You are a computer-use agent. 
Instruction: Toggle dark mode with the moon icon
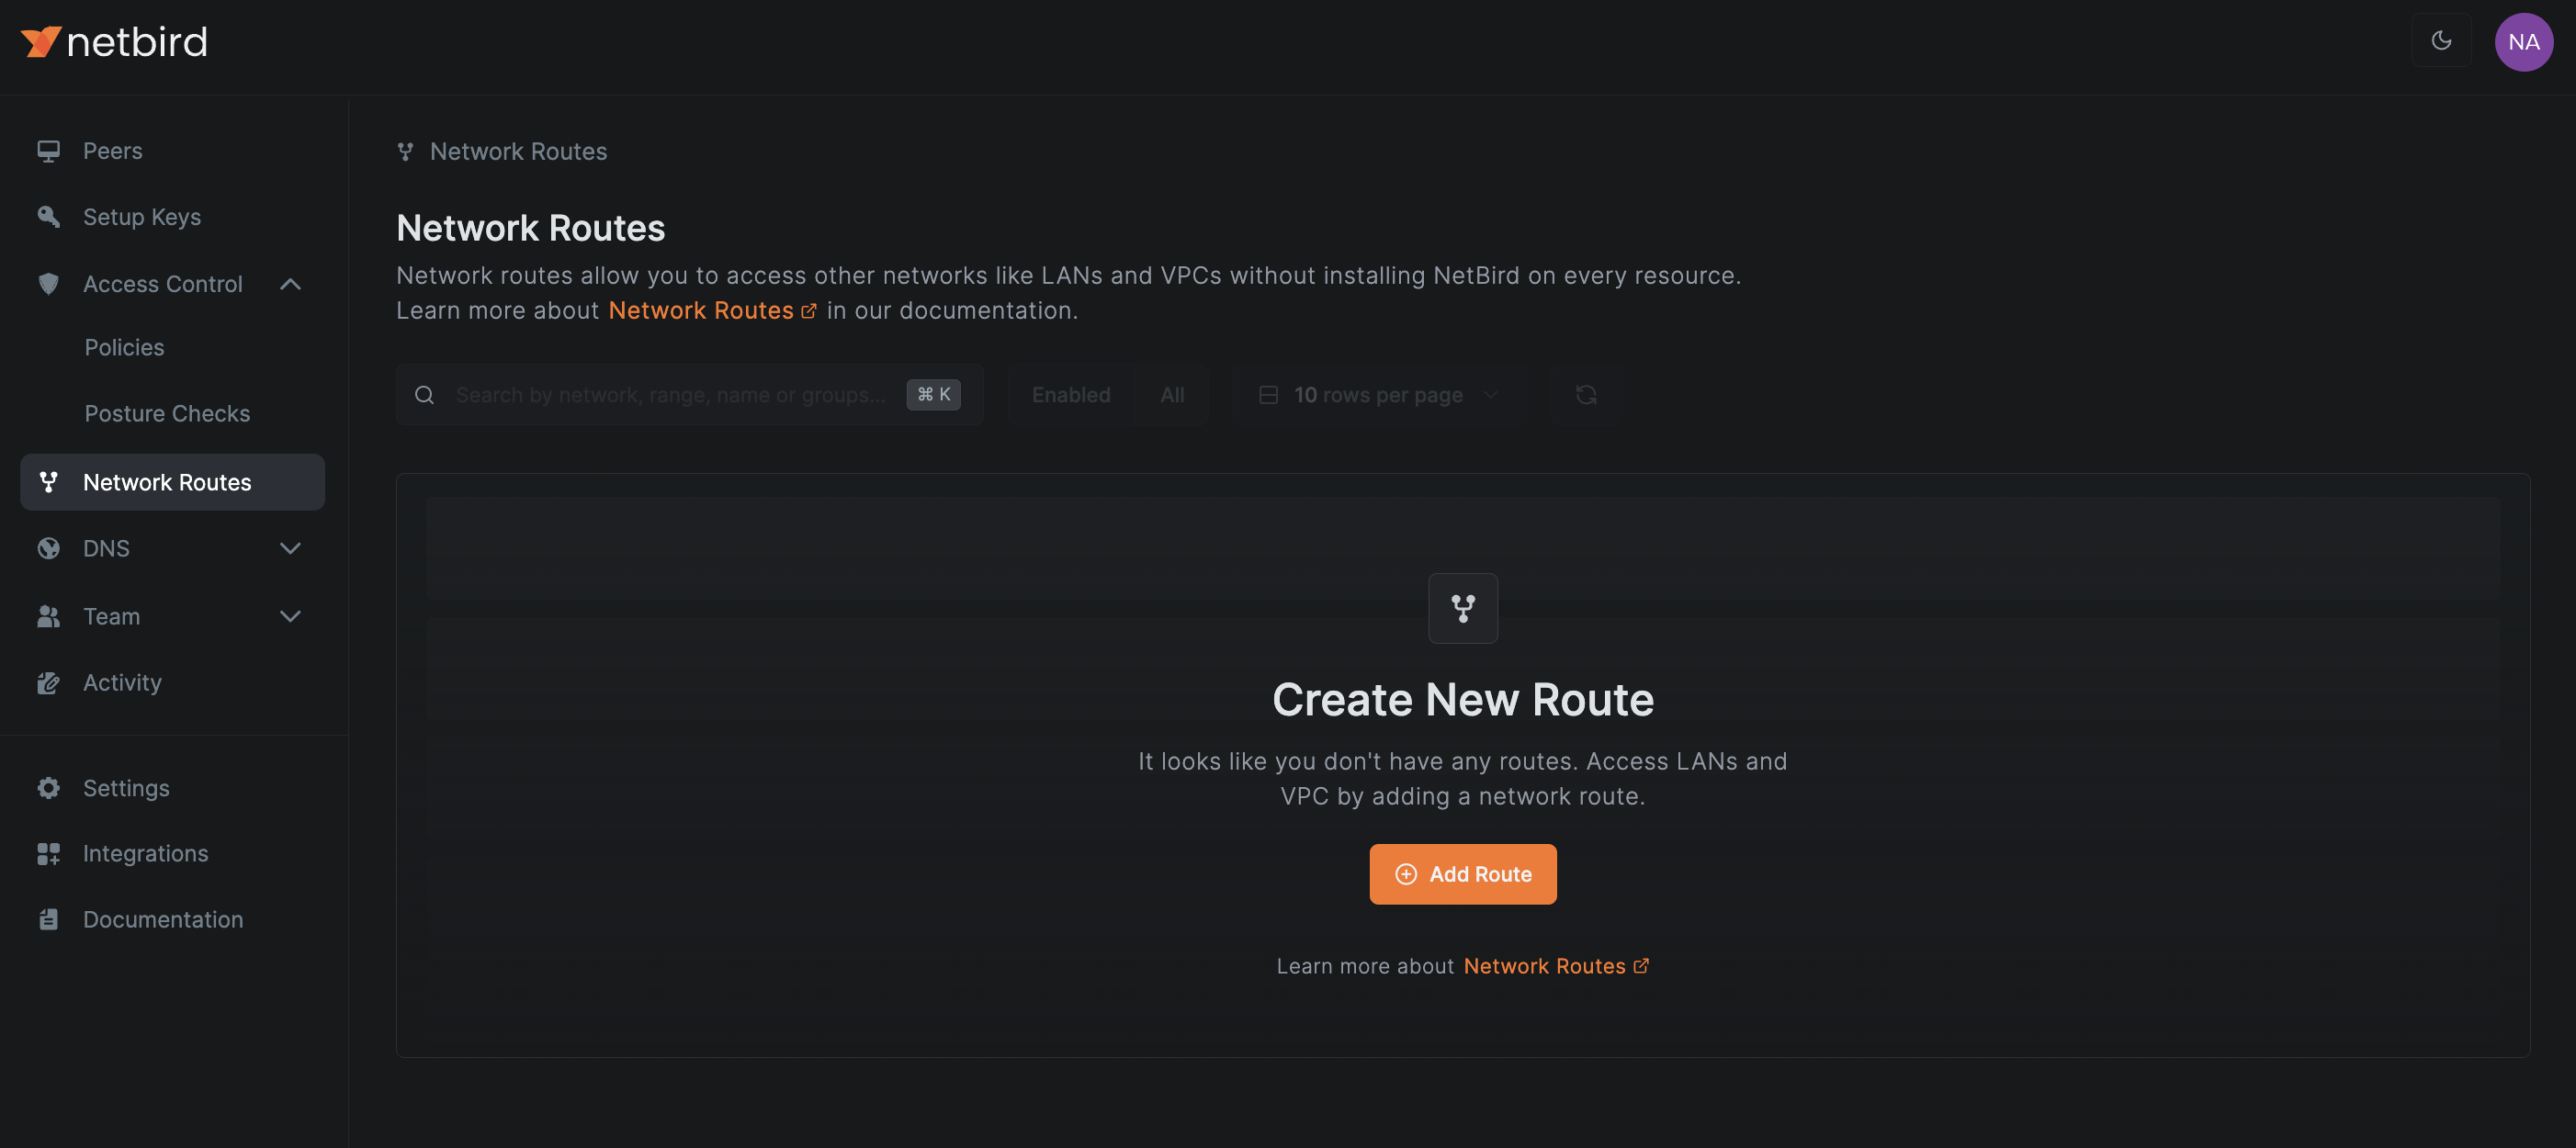pyautogui.click(x=2441, y=41)
